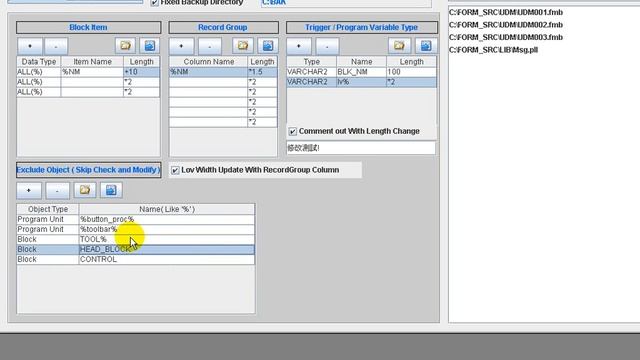This screenshot has height=360, width=640.
Task: Toggle Lov Width Update With RecordGroup Column
Action: [175, 170]
